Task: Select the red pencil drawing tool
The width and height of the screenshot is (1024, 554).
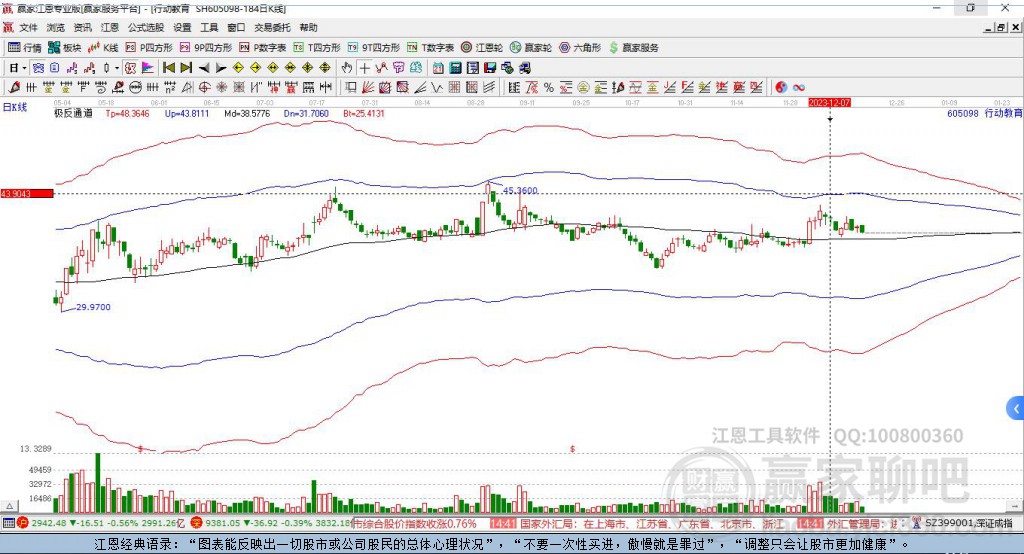Action: point(14,87)
